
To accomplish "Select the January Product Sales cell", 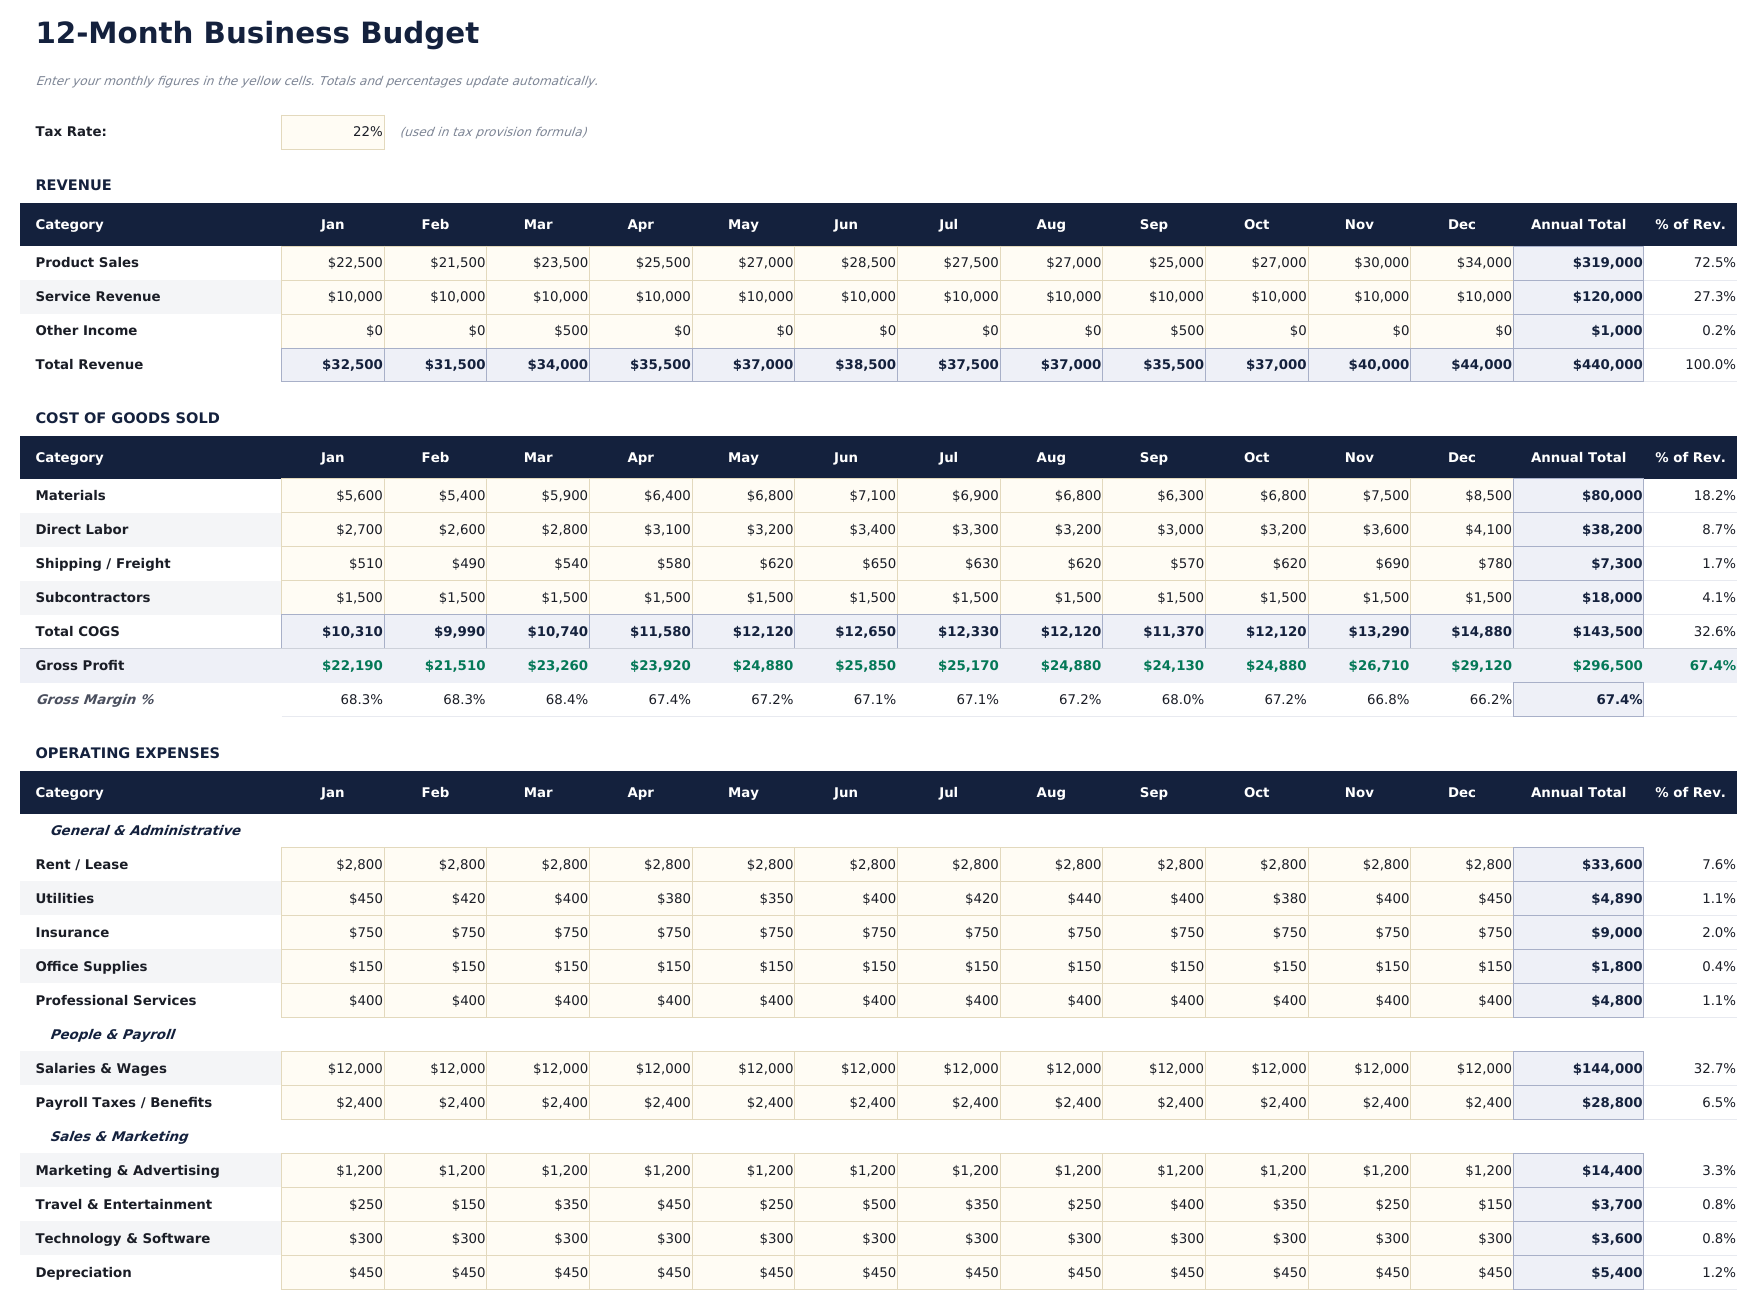I will tap(333, 262).
